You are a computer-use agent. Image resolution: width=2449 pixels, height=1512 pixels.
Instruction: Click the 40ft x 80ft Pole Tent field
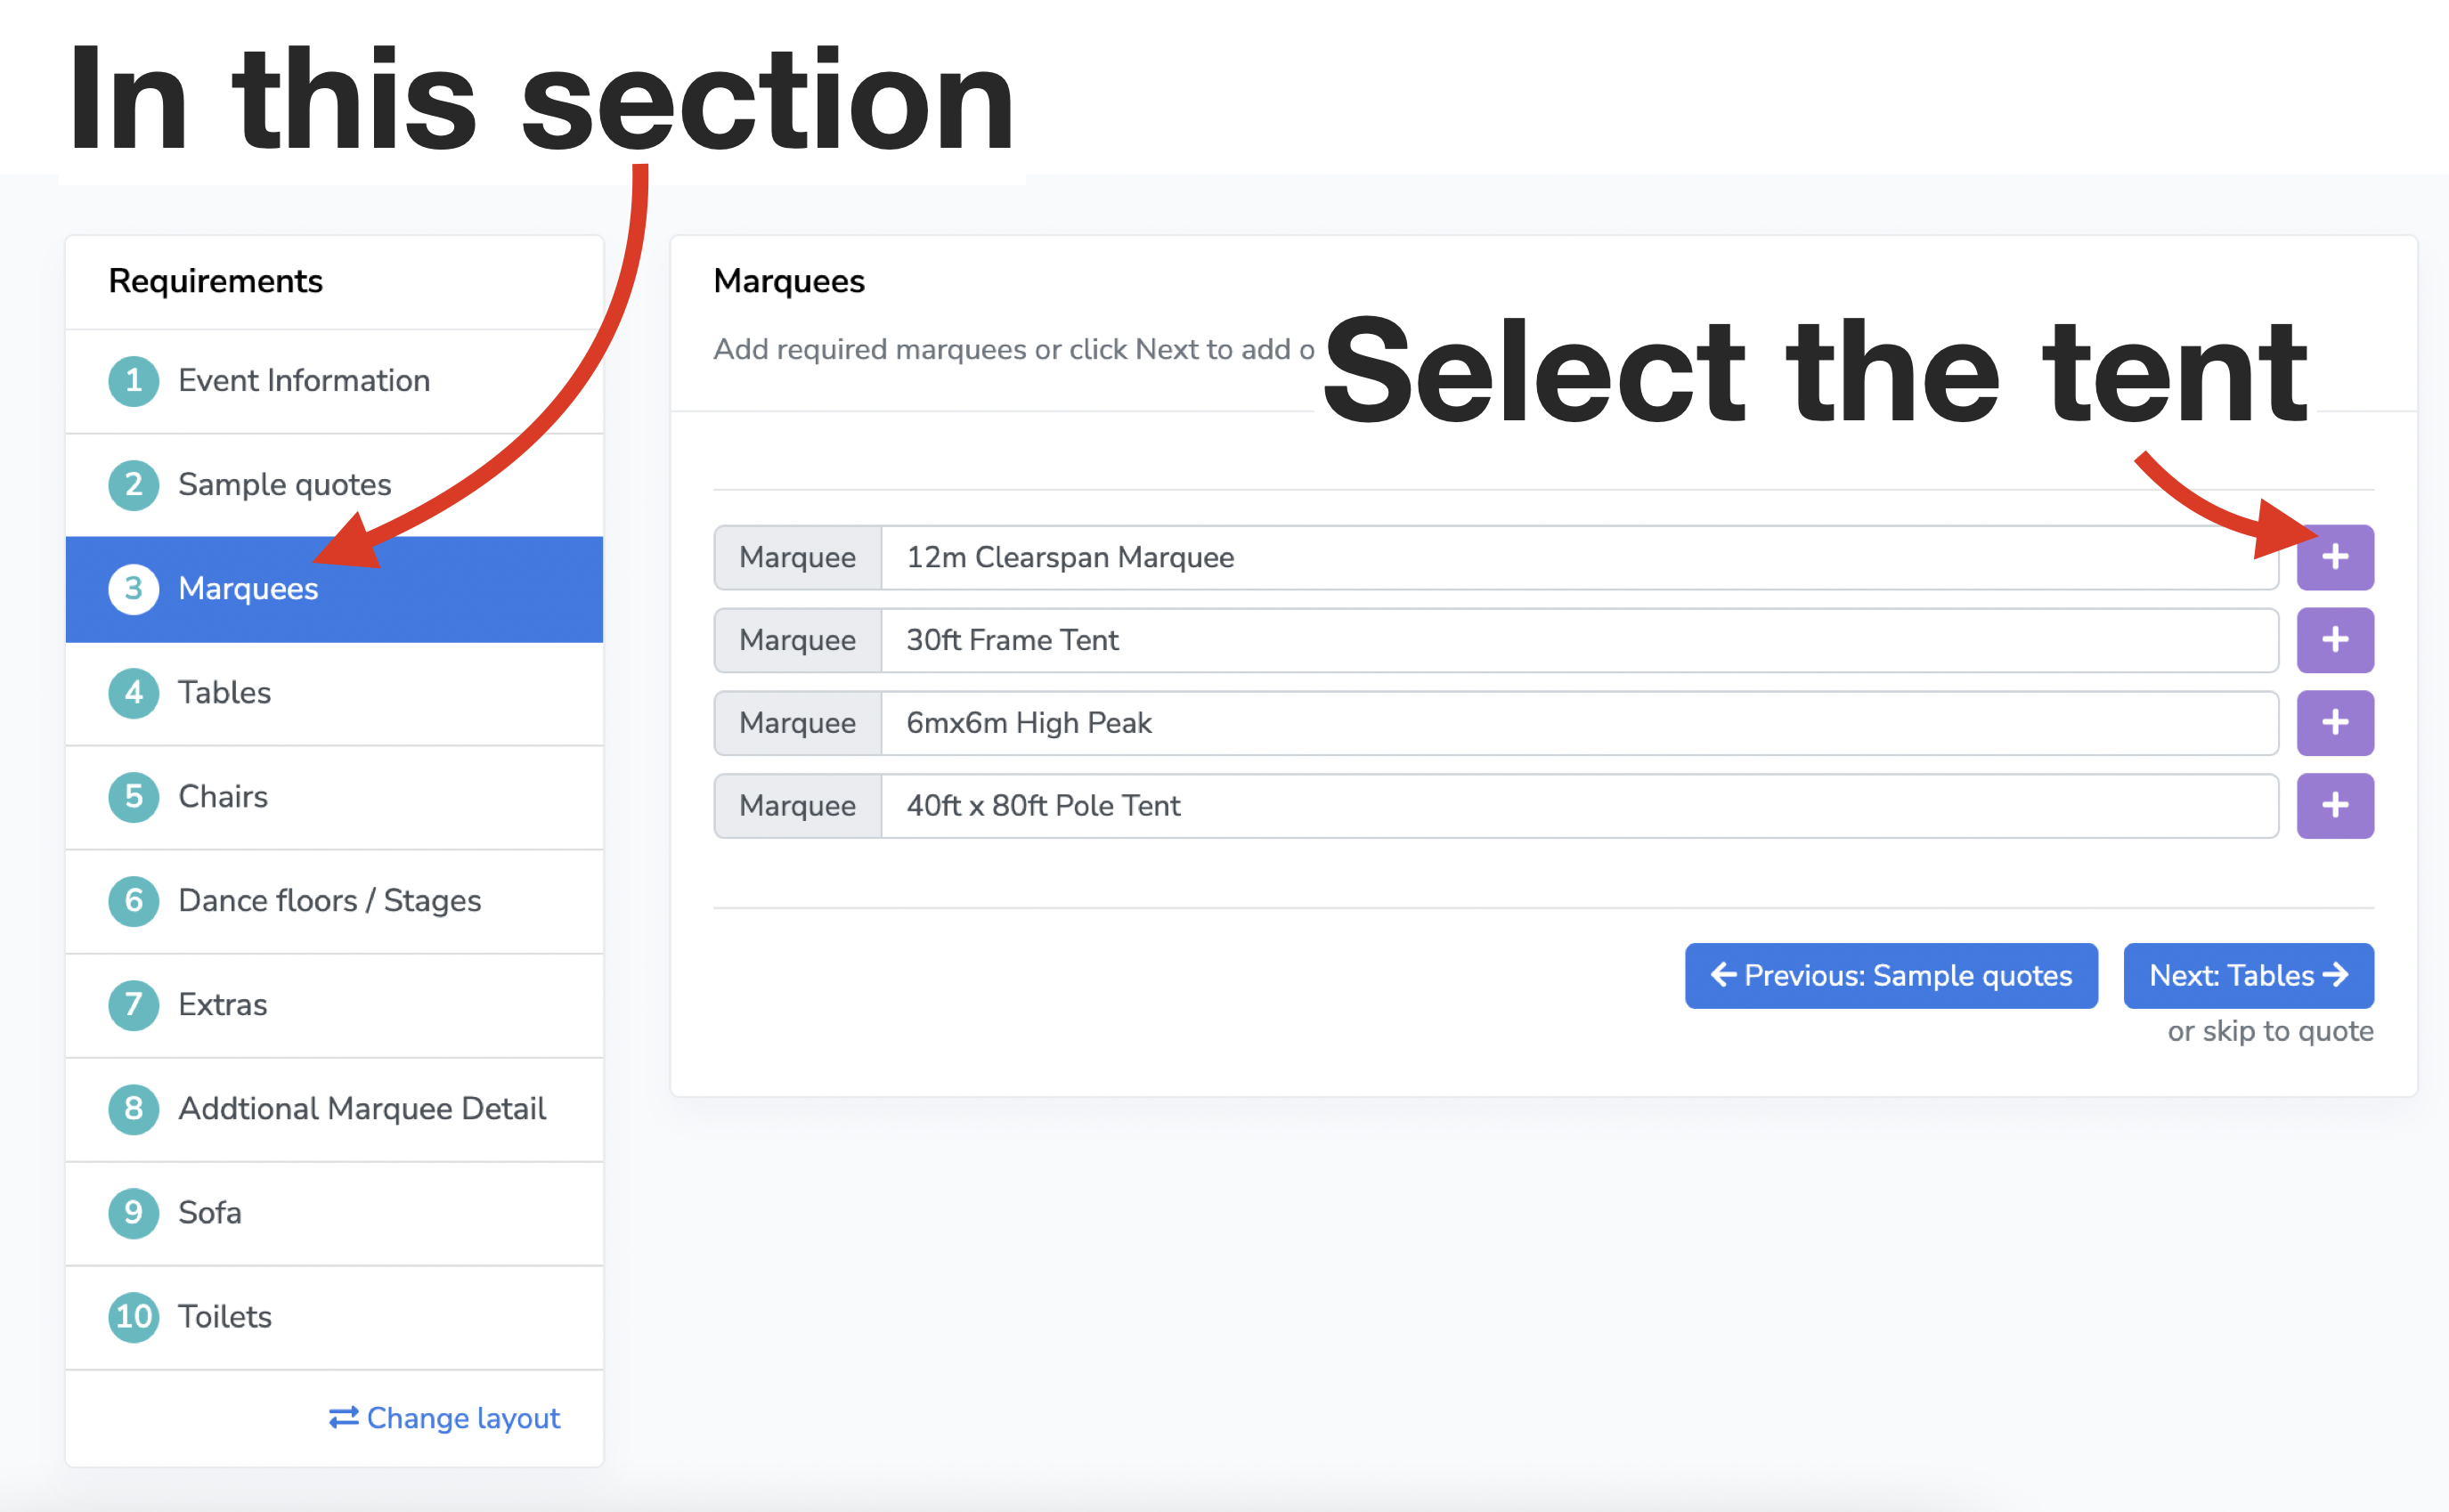1579,806
